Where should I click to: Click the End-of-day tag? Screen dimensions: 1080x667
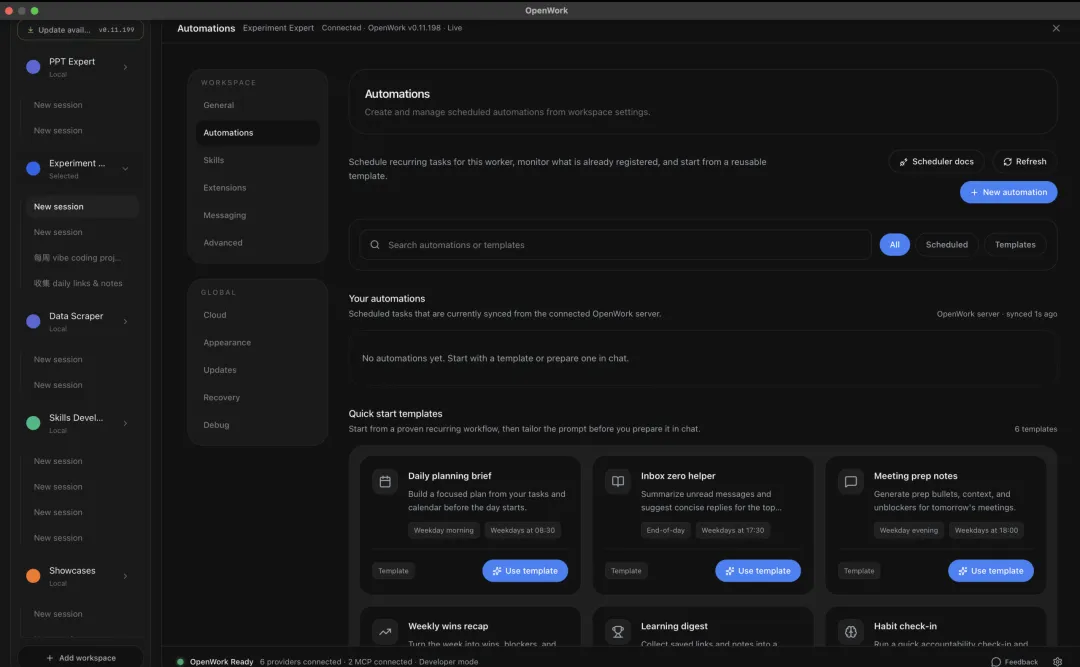665,530
